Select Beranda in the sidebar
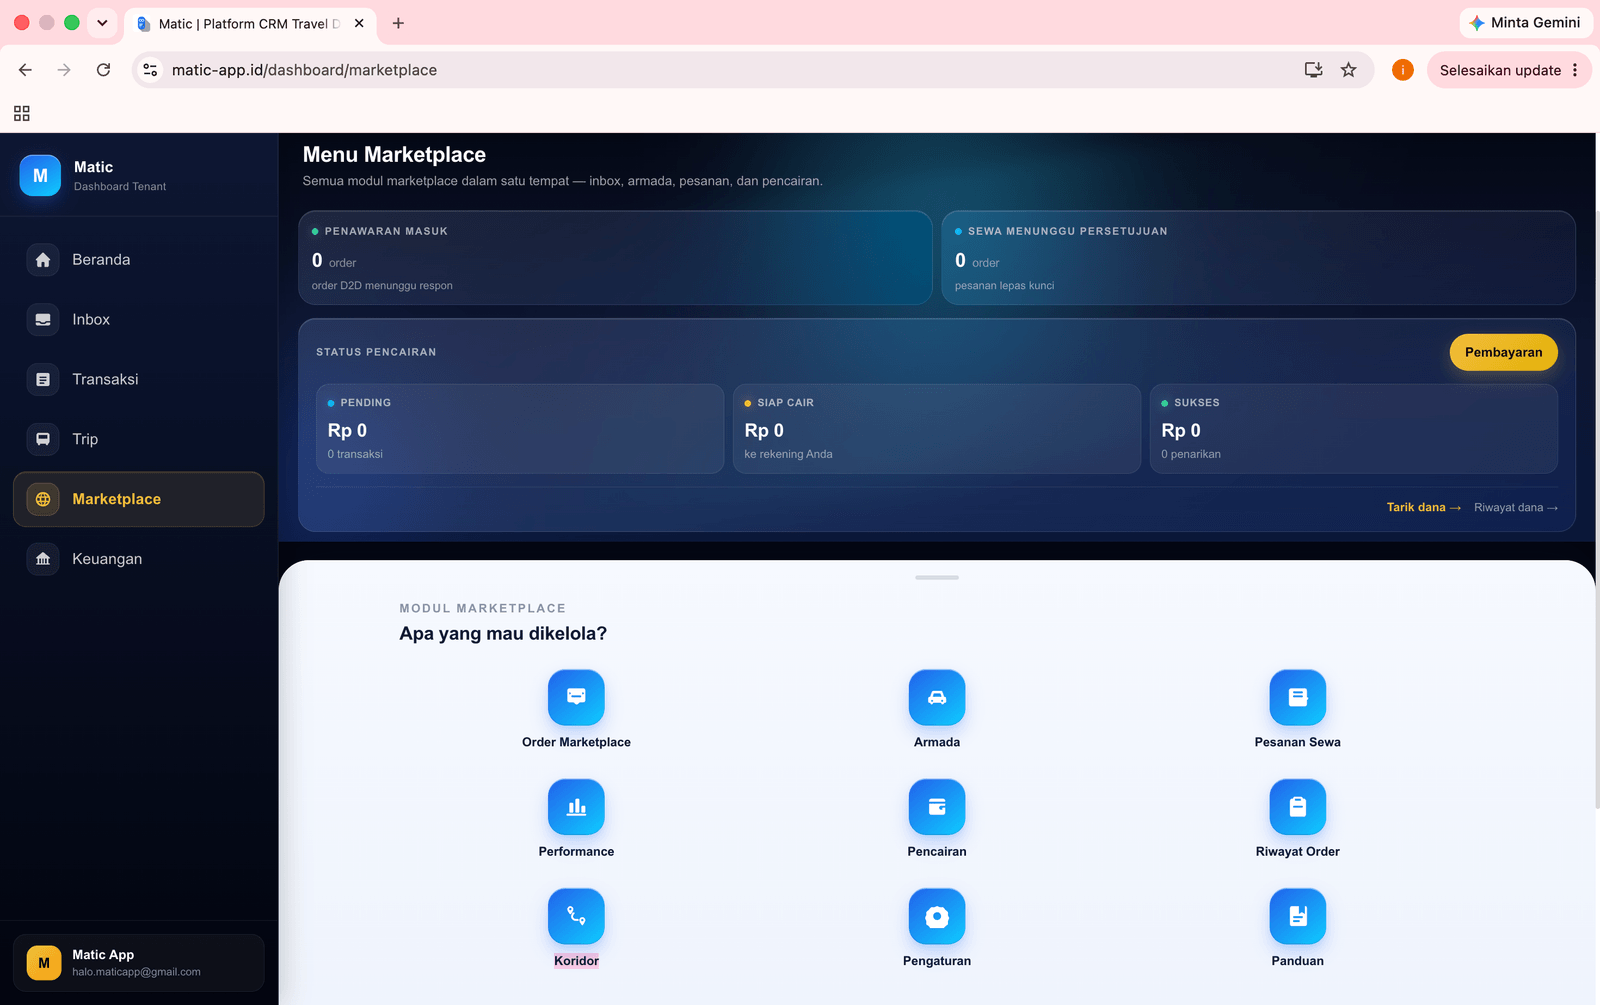Image resolution: width=1600 pixels, height=1005 pixels. point(139,260)
